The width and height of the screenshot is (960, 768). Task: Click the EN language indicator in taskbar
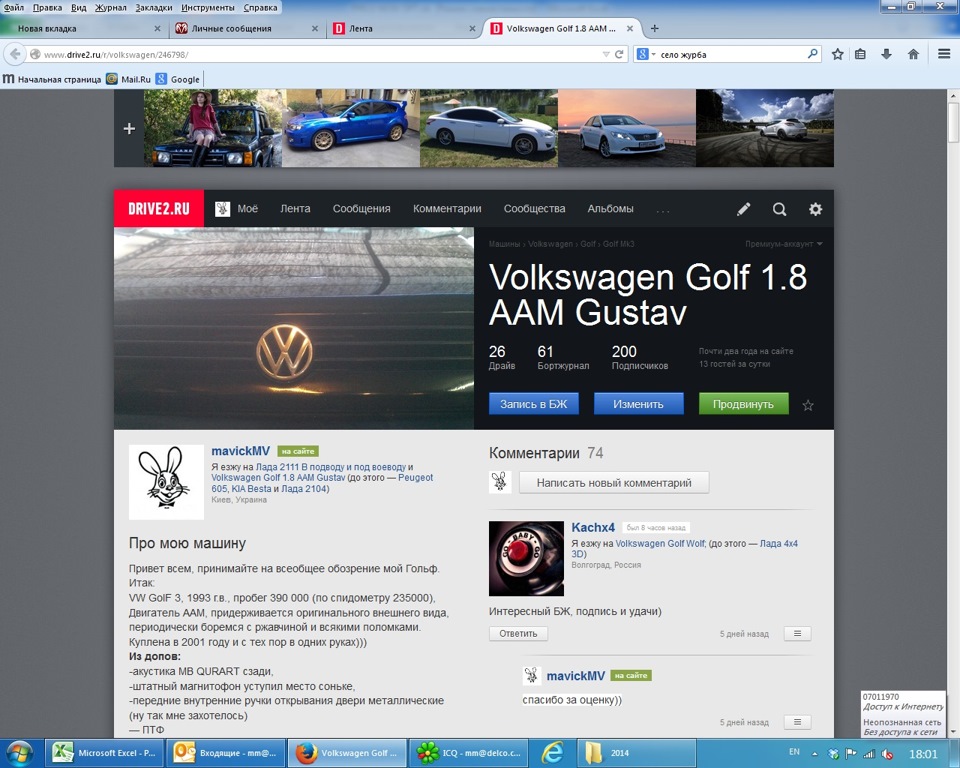pos(794,752)
